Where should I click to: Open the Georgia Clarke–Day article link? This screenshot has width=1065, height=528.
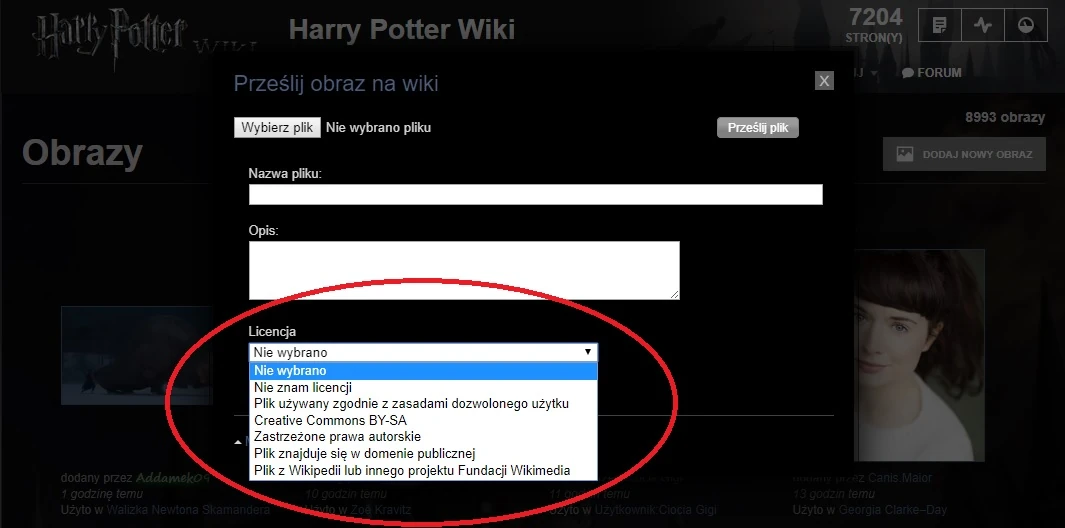point(892,510)
